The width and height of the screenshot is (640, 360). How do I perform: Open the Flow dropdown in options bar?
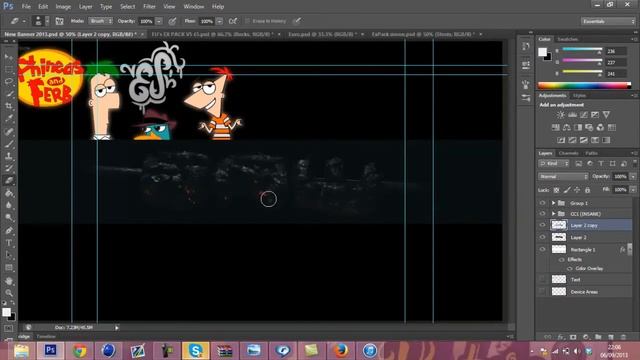(220, 21)
